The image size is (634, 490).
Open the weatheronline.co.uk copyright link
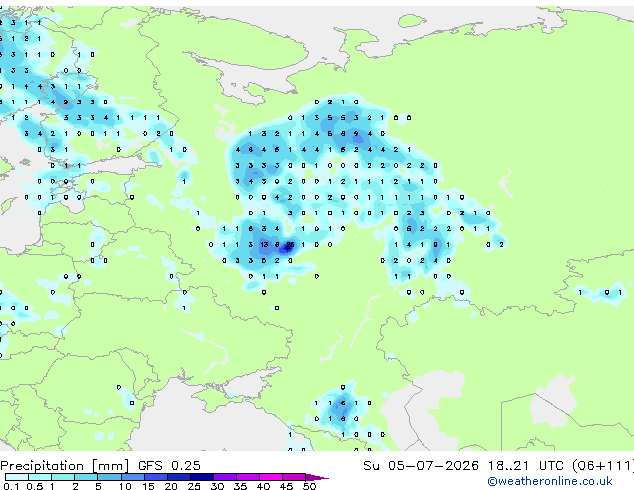pyautogui.click(x=550, y=481)
